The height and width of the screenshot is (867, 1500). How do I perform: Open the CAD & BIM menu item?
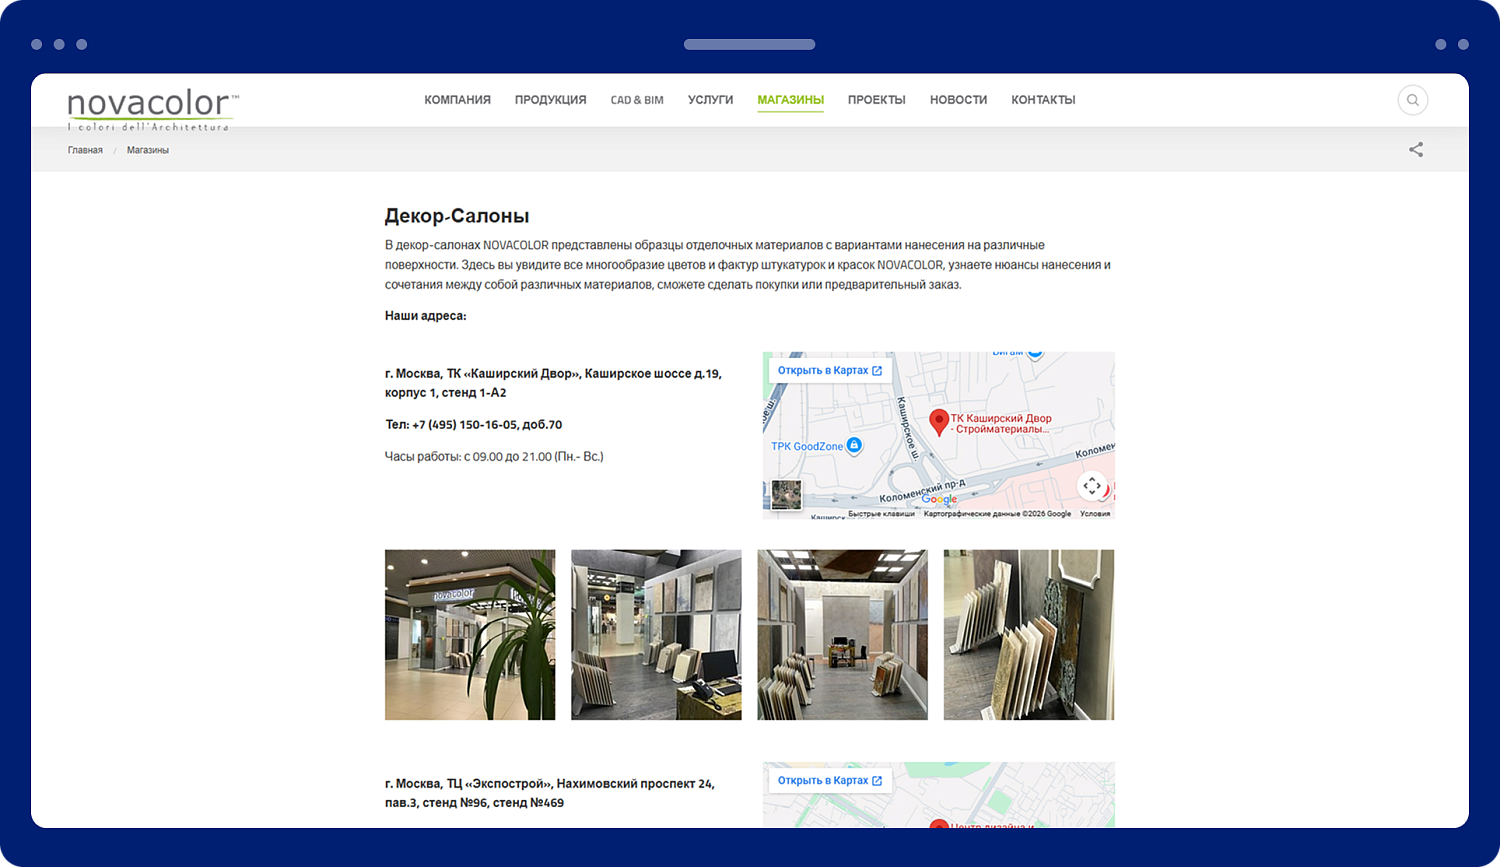(637, 100)
